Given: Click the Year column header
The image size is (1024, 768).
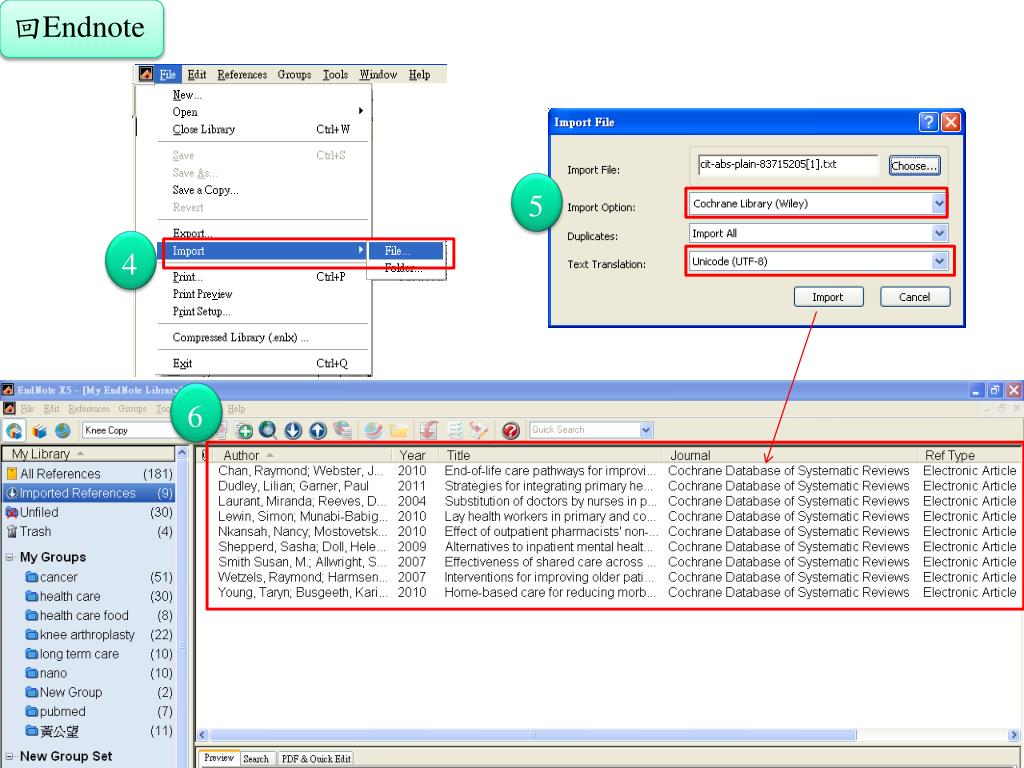Looking at the screenshot, I should tap(413, 455).
